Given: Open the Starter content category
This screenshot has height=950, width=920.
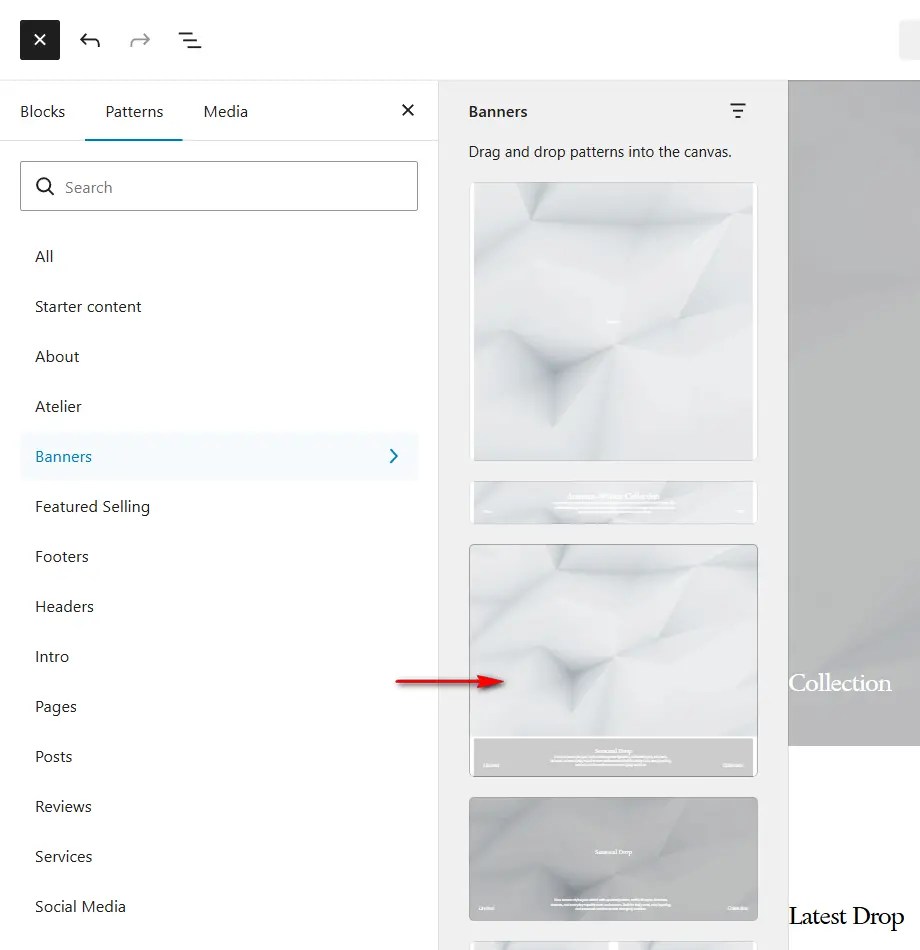Looking at the screenshot, I should 219,307.
